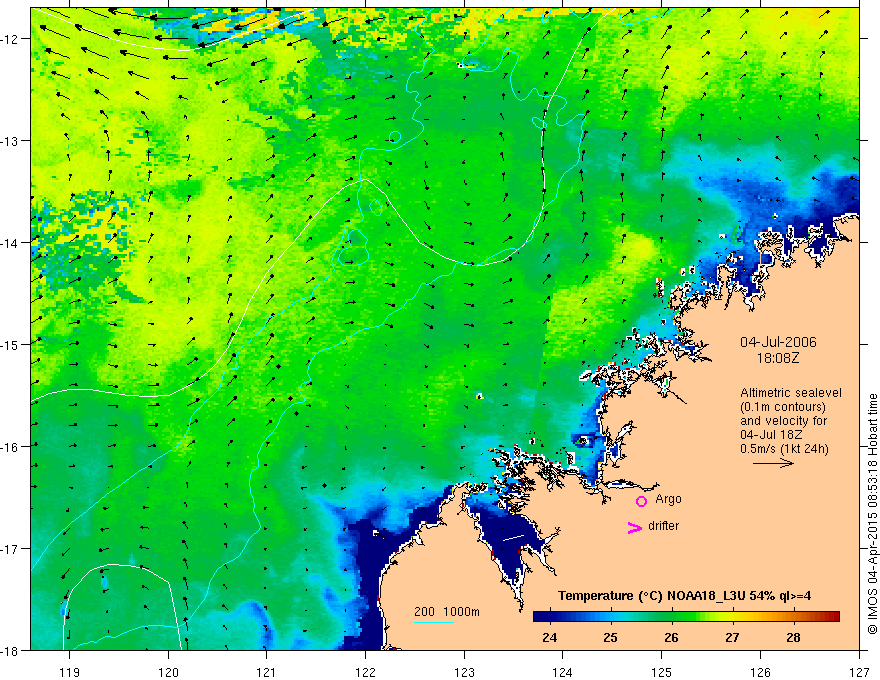Screen dimensions: 880x680
Task: Click the colorbar tick label '27'
Action: [x=732, y=638]
